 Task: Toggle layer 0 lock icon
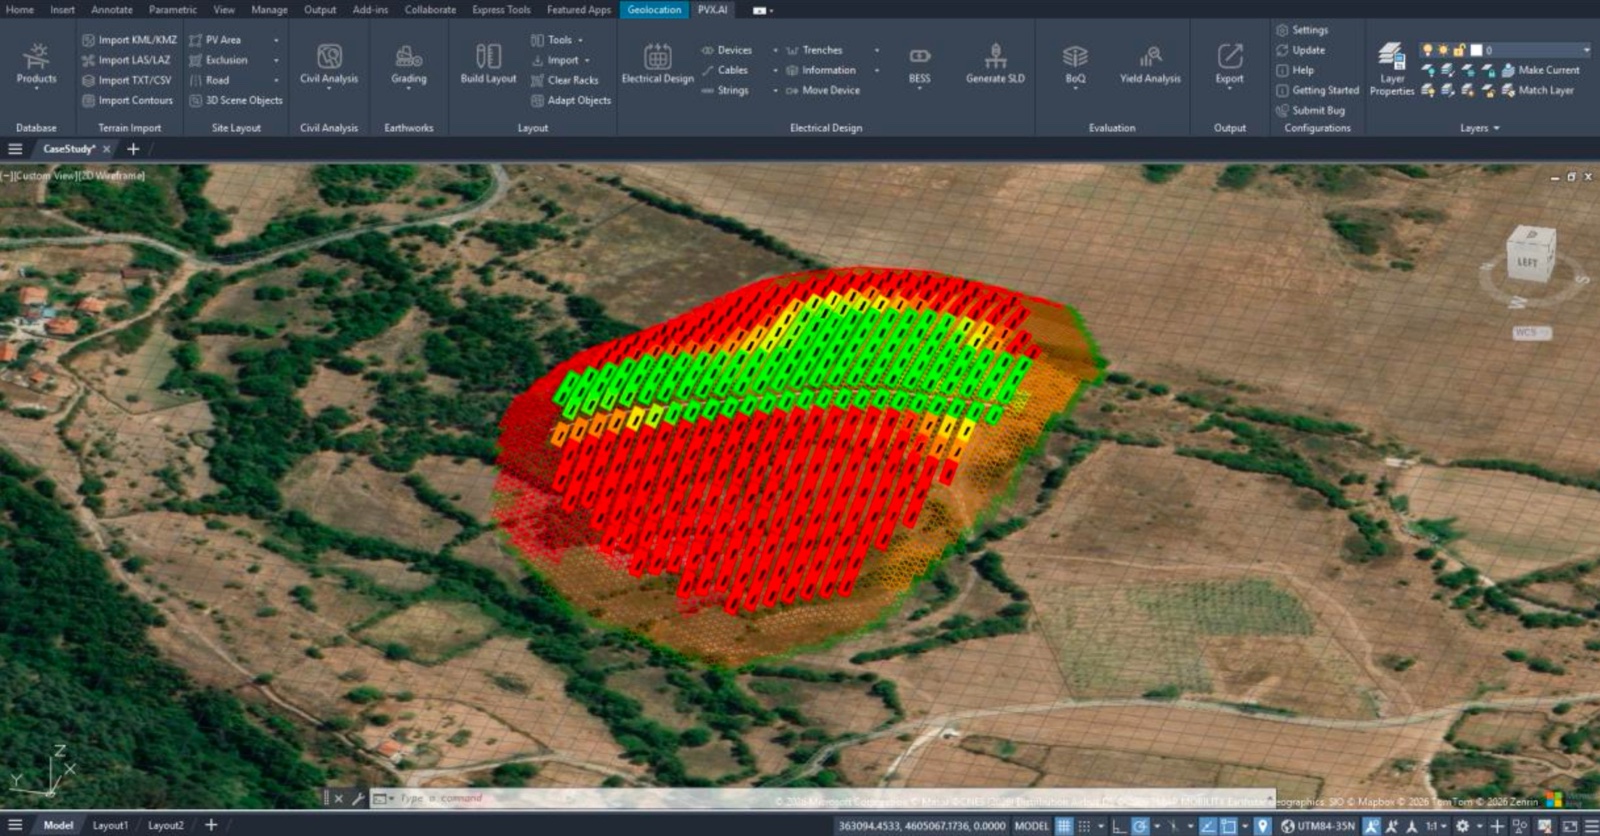1459,50
